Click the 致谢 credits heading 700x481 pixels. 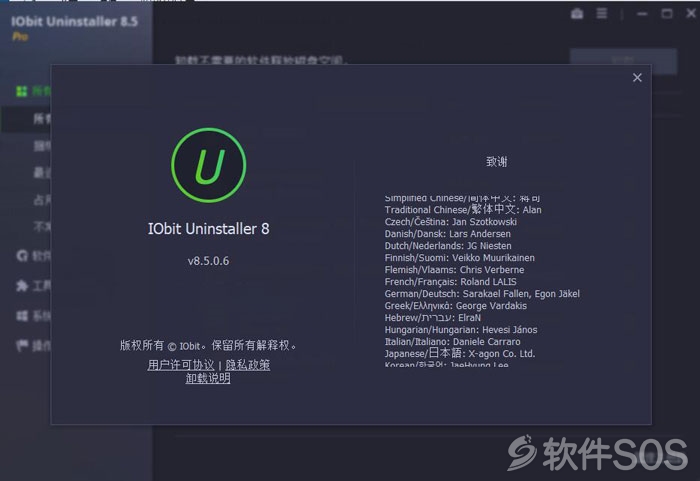point(496,162)
